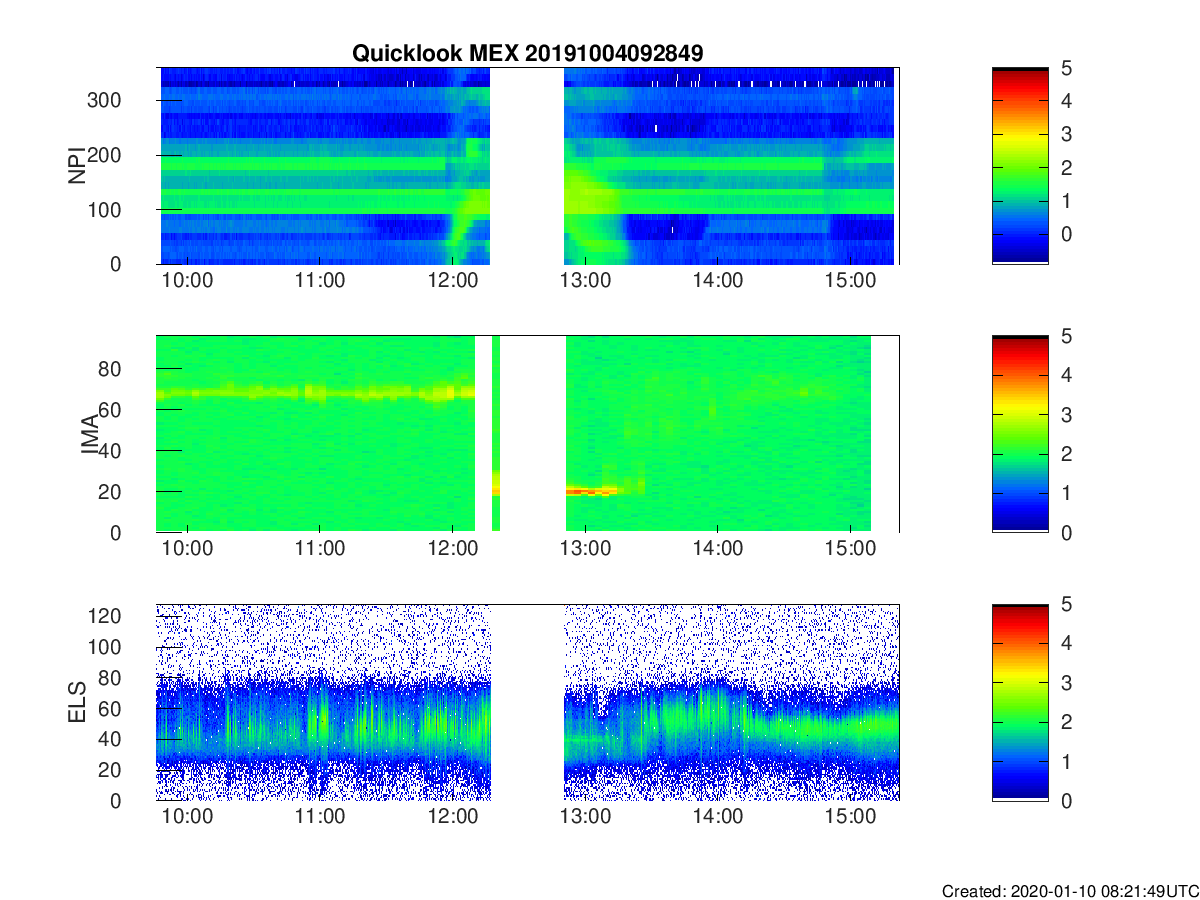Click the 13:00 tick label under NPI panel
The image size is (1200, 900).
pos(585,281)
